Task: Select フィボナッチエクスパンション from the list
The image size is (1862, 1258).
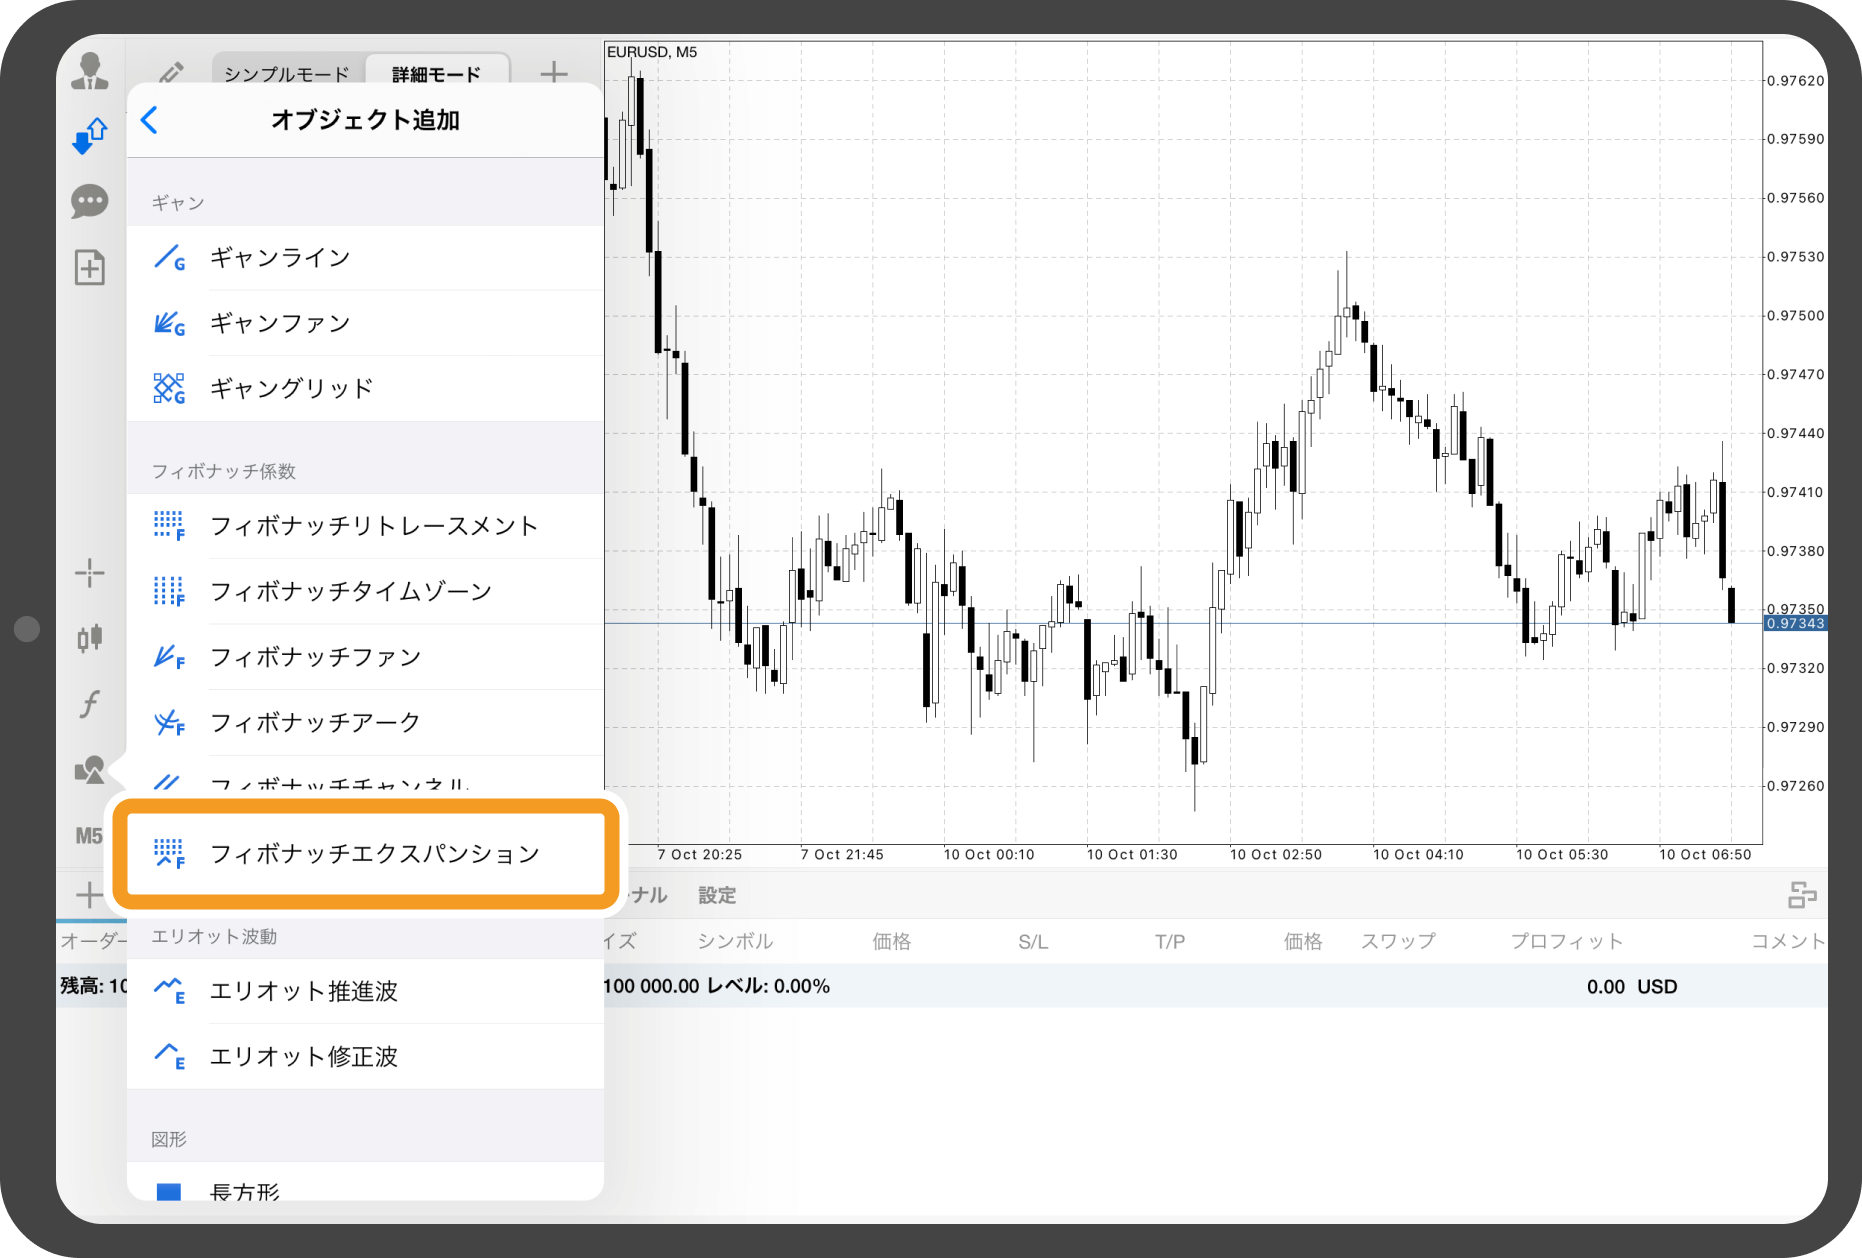Action: click(x=374, y=853)
